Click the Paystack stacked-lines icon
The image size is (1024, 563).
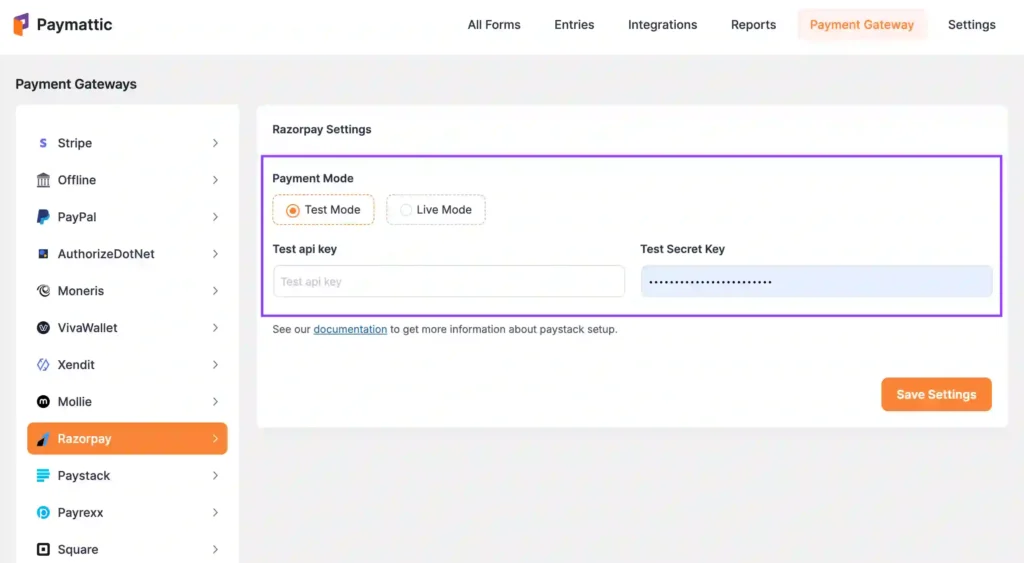(x=43, y=475)
